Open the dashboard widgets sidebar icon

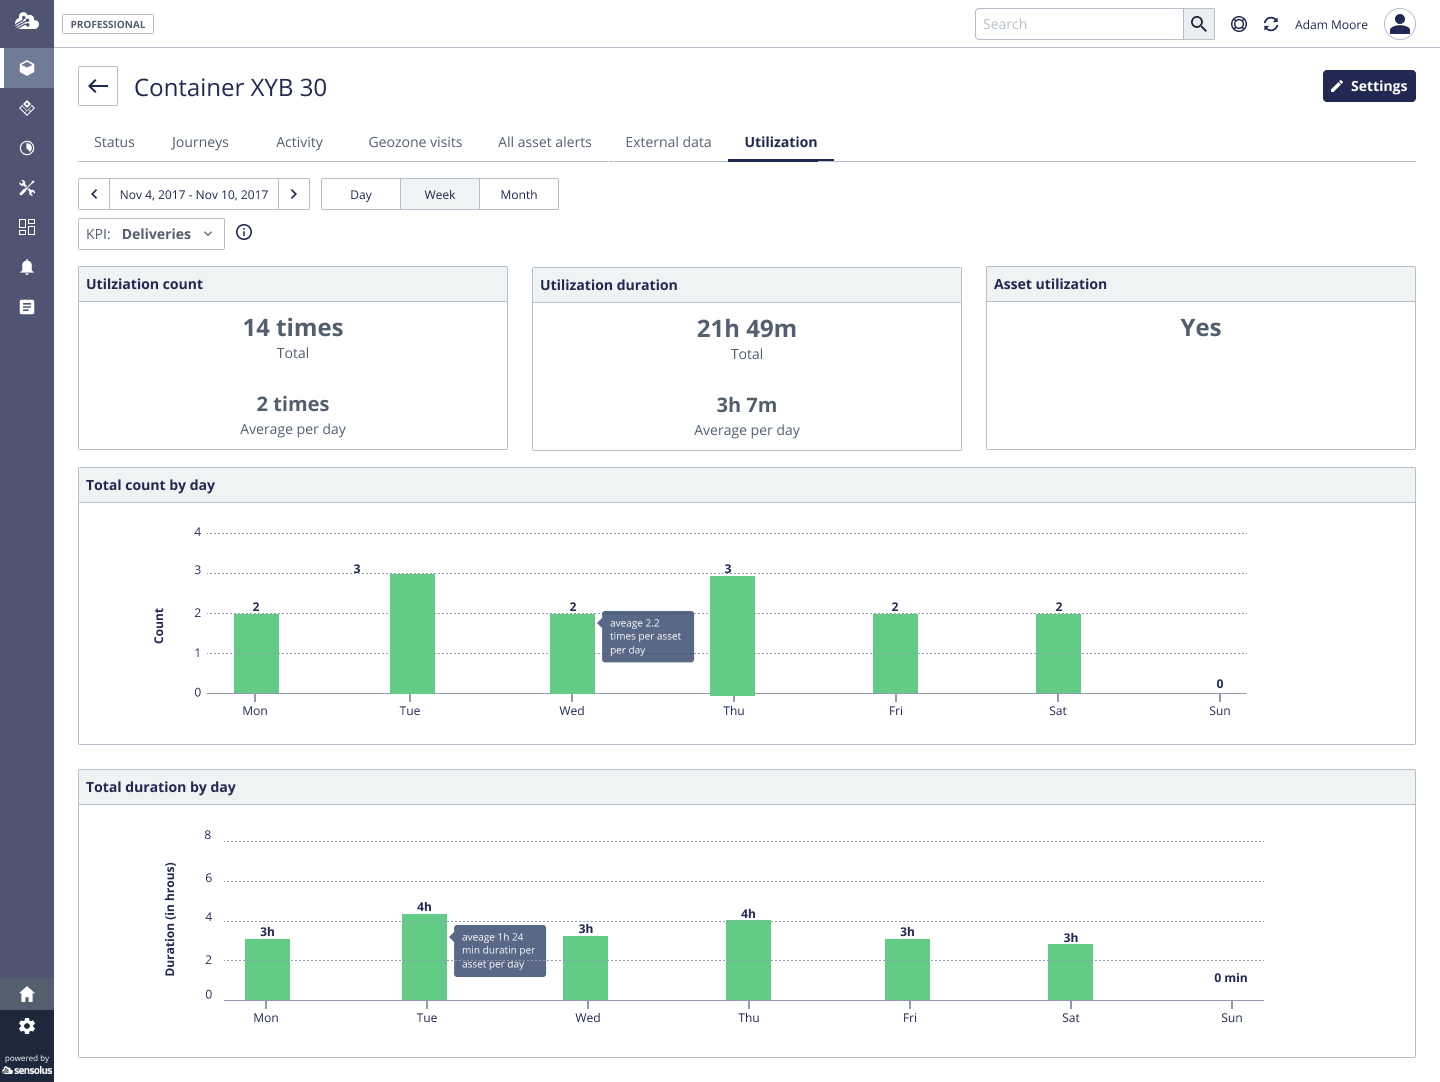(27, 227)
